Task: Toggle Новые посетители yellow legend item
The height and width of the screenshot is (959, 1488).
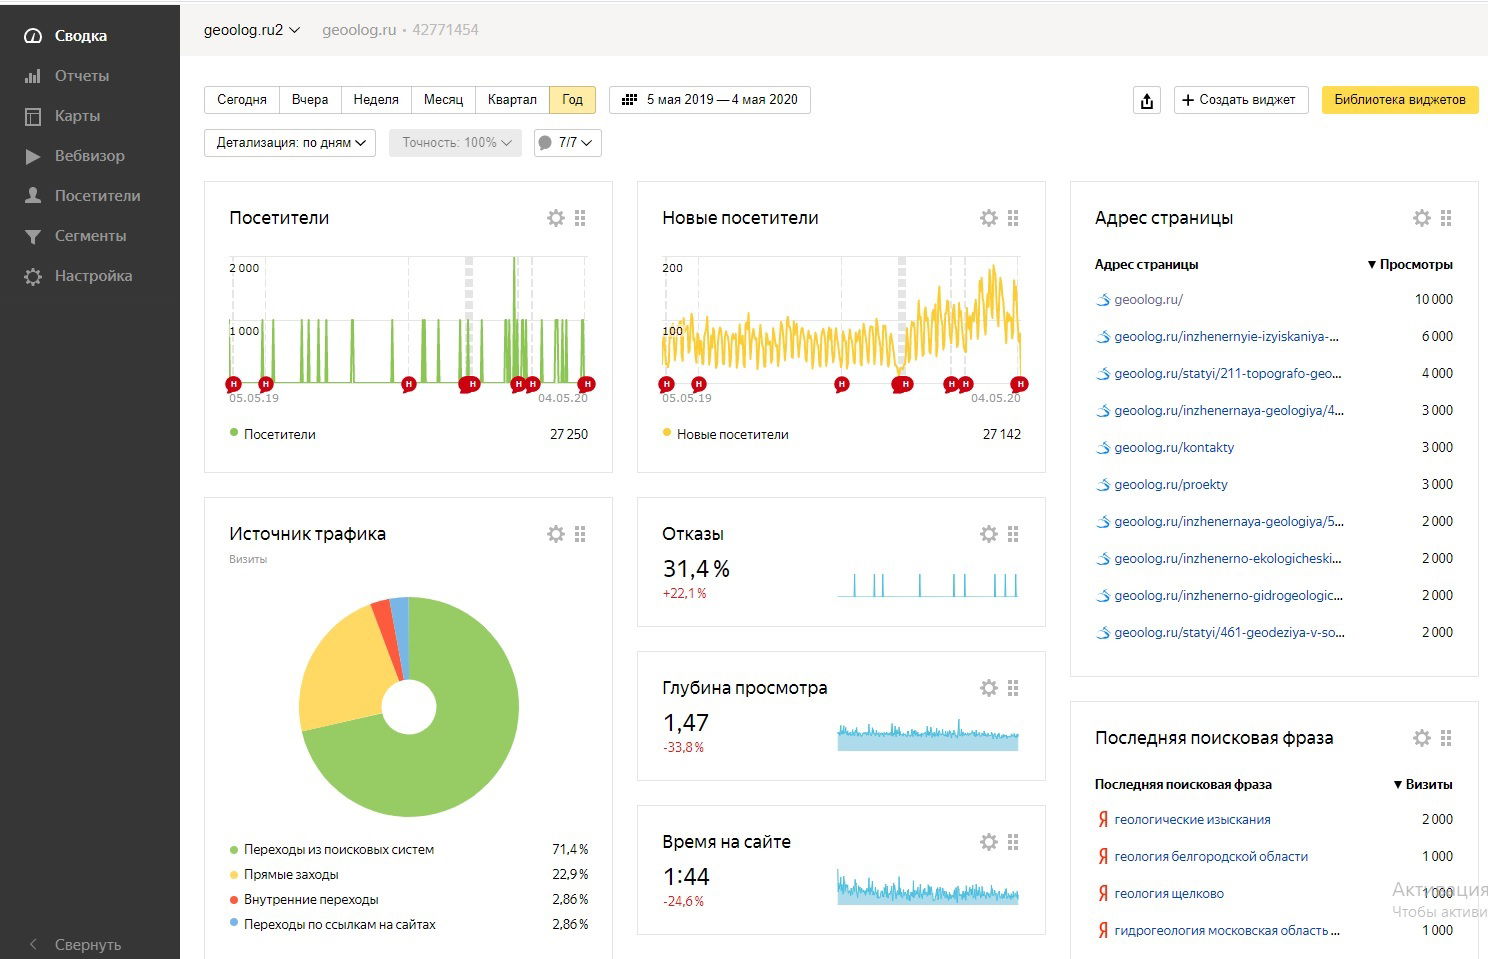Action: point(725,435)
